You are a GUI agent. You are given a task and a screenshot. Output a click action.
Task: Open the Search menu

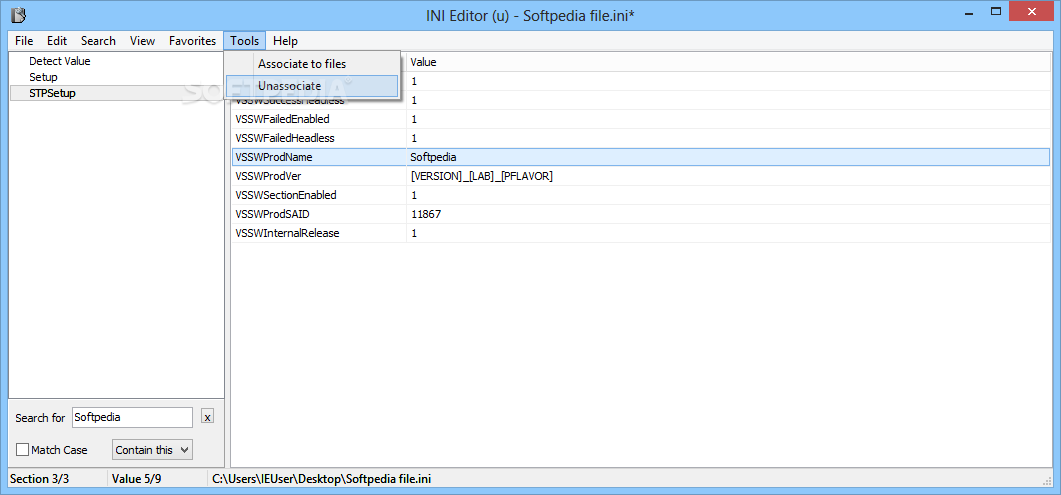[98, 41]
